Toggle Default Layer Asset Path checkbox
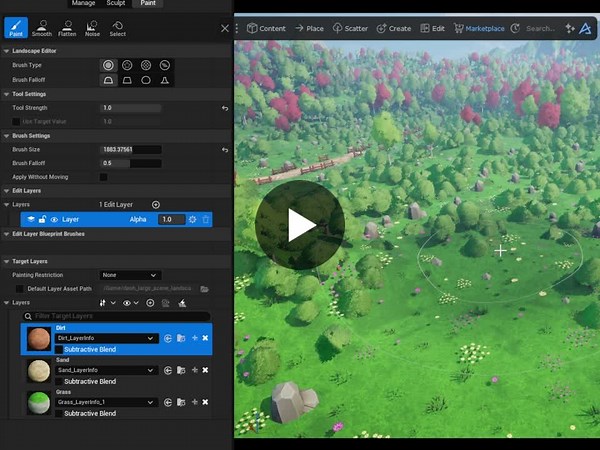The image size is (600, 450). click(19, 289)
